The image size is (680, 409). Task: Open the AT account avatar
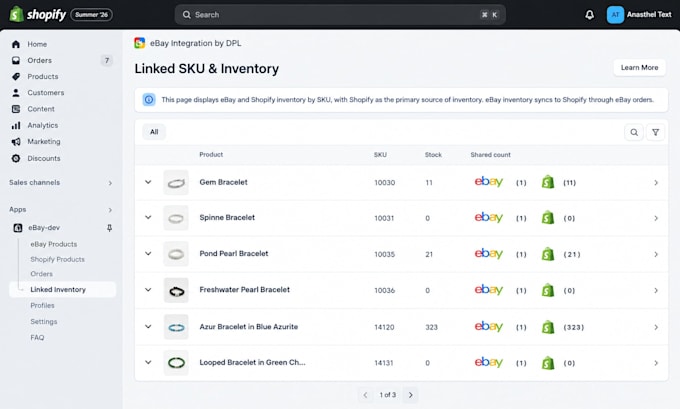(615, 15)
